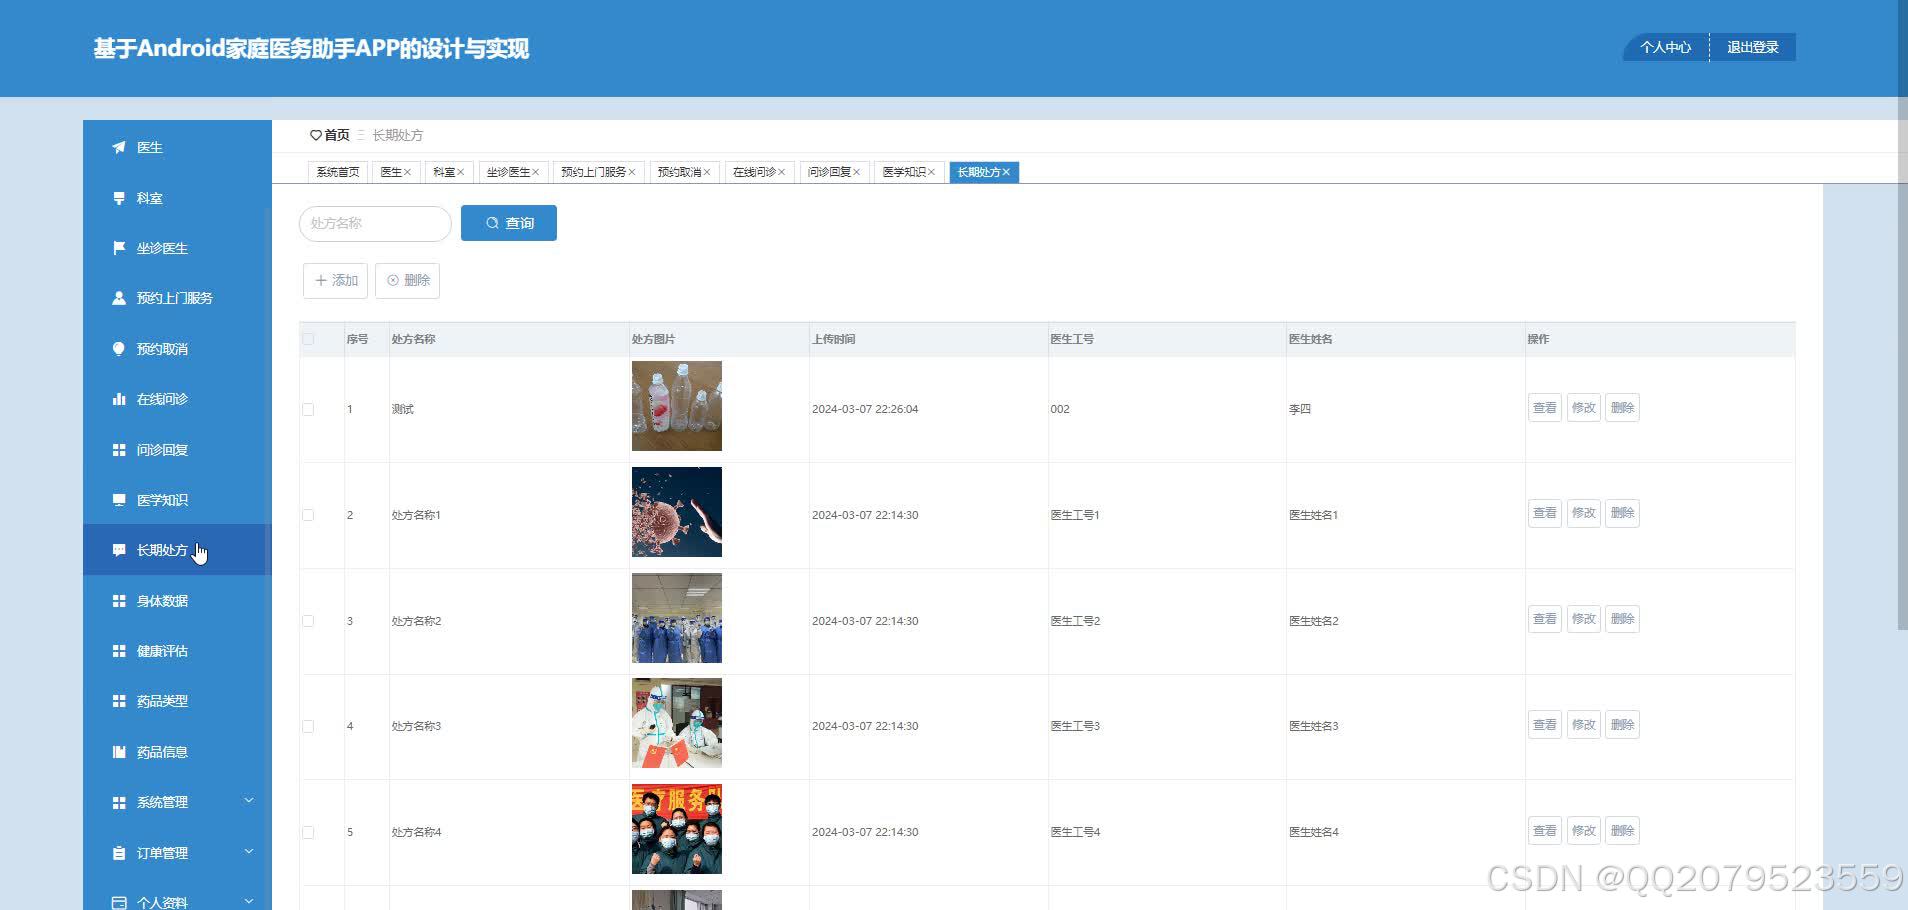1908x910 pixels.
Task: Switch to the 系统首页 tab
Action: pyautogui.click(x=338, y=172)
